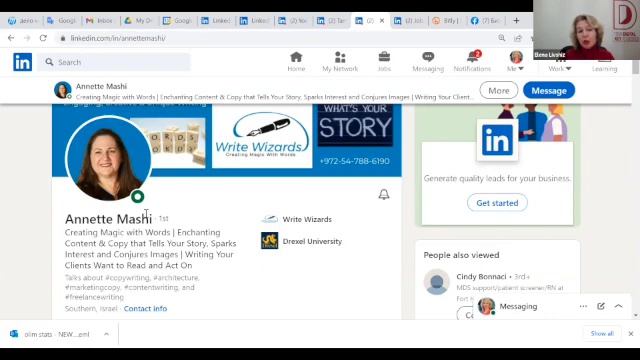This screenshot has width=640, height=360.
Task: Click the profile notification bell icon
Action: tap(384, 194)
